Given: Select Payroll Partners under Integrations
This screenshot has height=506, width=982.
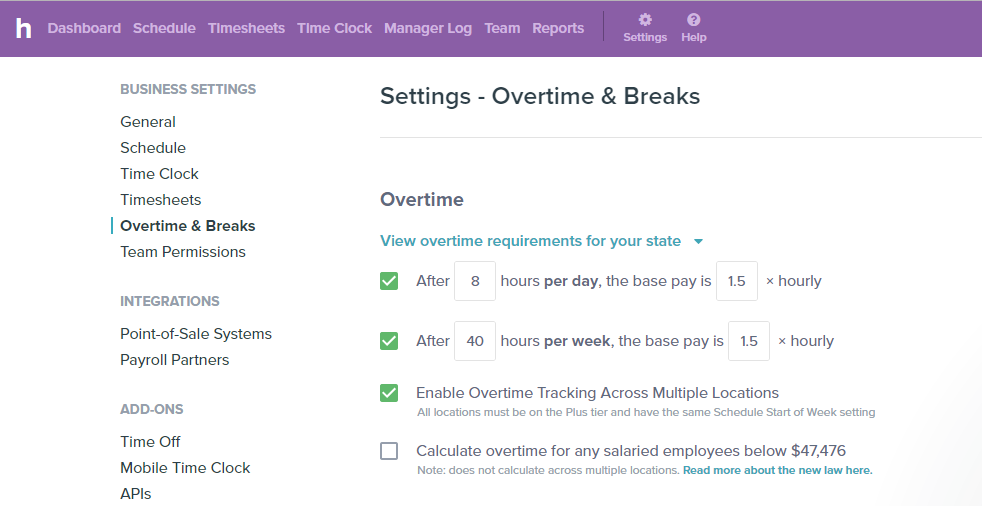Looking at the screenshot, I should click(x=175, y=360).
